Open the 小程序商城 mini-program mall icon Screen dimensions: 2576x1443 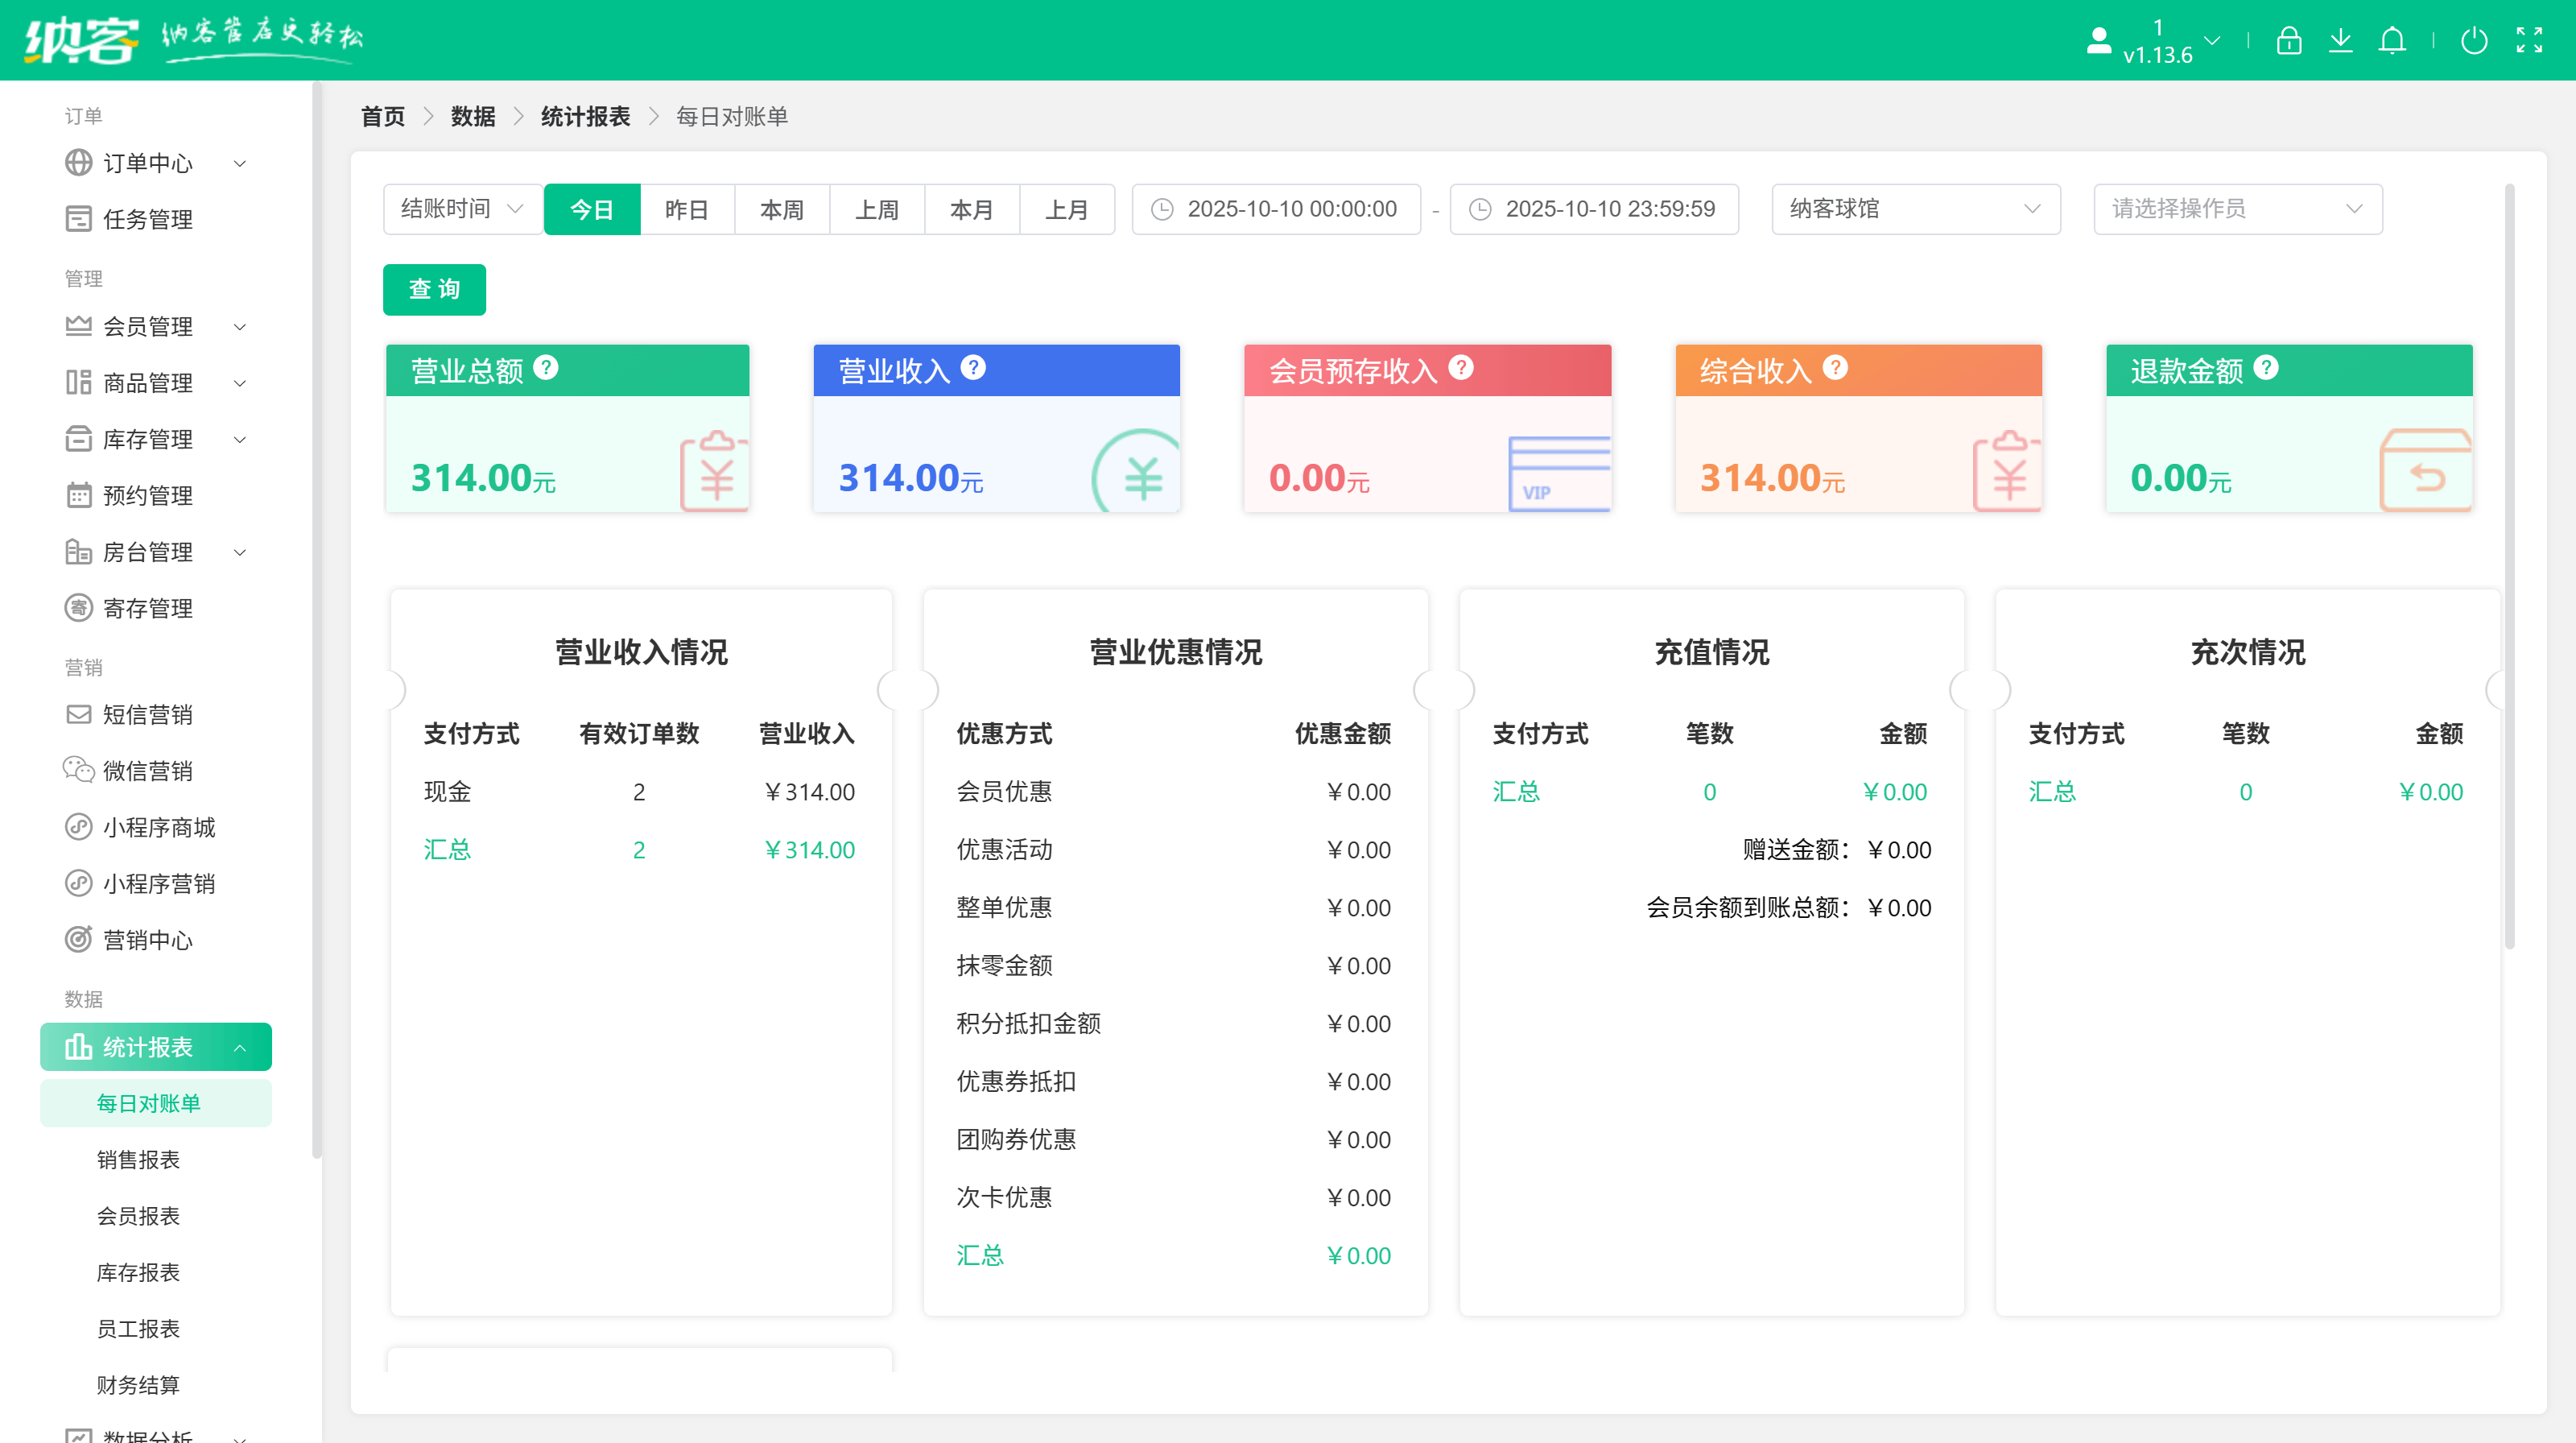click(x=79, y=827)
